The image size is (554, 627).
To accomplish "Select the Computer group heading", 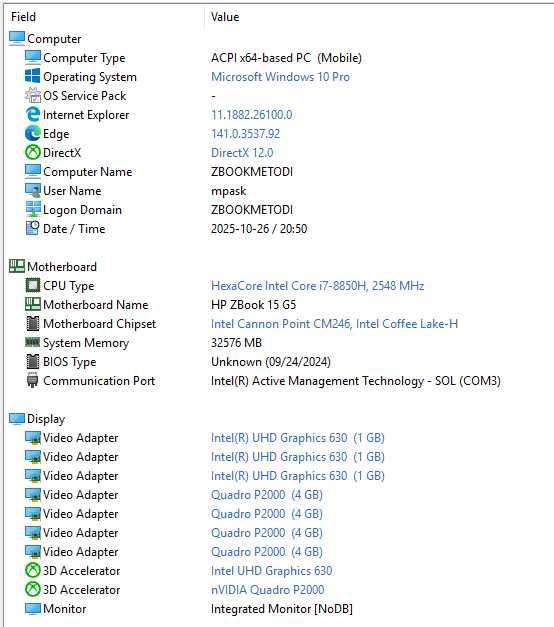I will click(x=54, y=39).
